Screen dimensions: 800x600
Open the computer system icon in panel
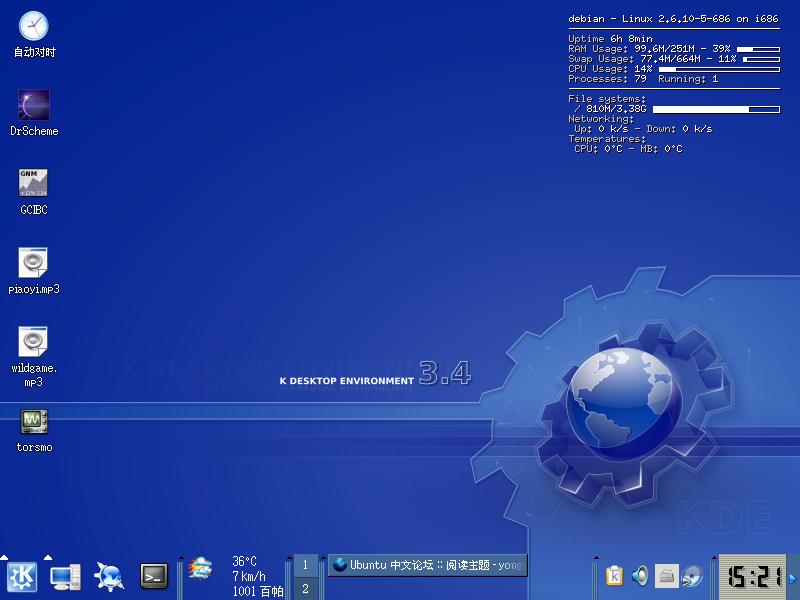[65, 577]
